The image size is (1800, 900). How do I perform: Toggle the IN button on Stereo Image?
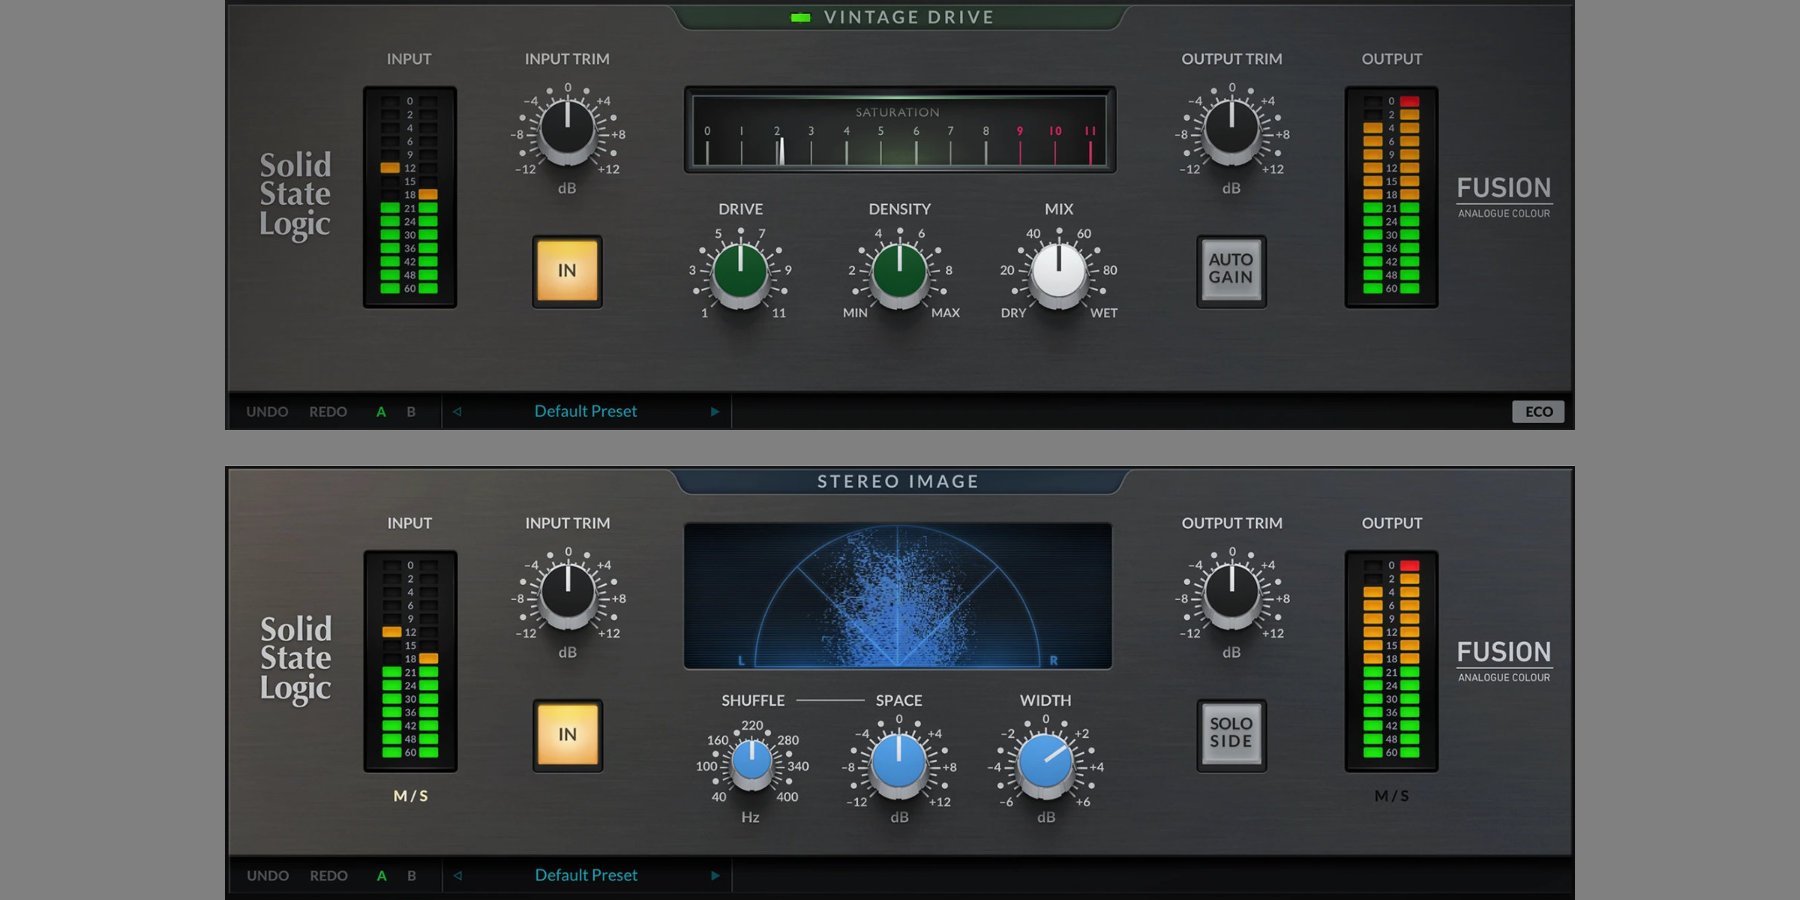567,734
